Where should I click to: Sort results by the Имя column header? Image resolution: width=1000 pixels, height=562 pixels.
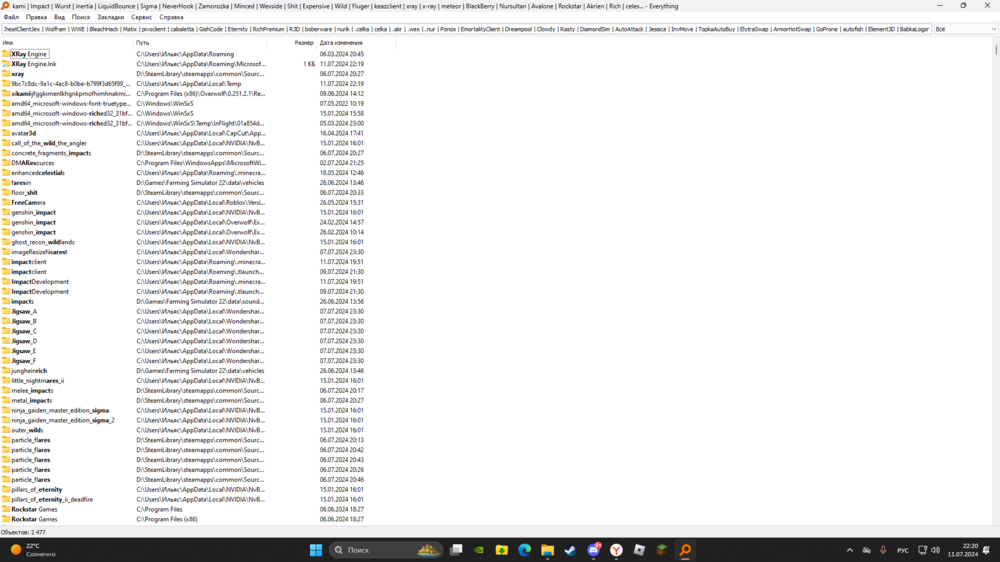click(x=66, y=43)
